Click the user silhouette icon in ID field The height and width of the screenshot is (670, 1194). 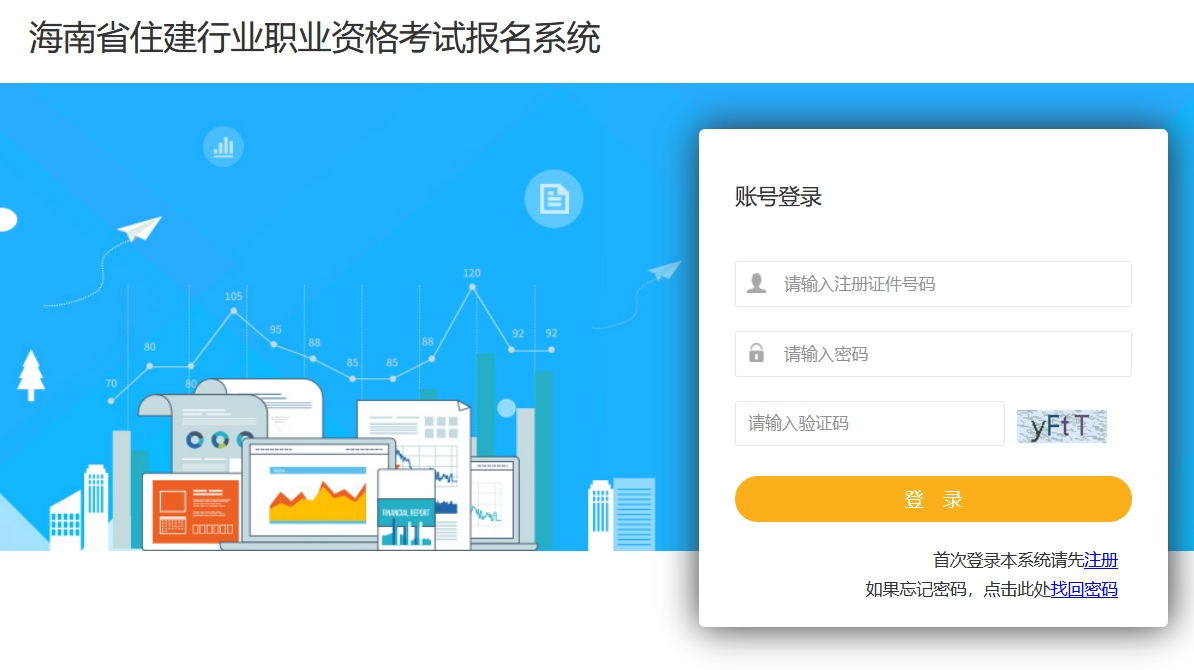click(x=756, y=283)
